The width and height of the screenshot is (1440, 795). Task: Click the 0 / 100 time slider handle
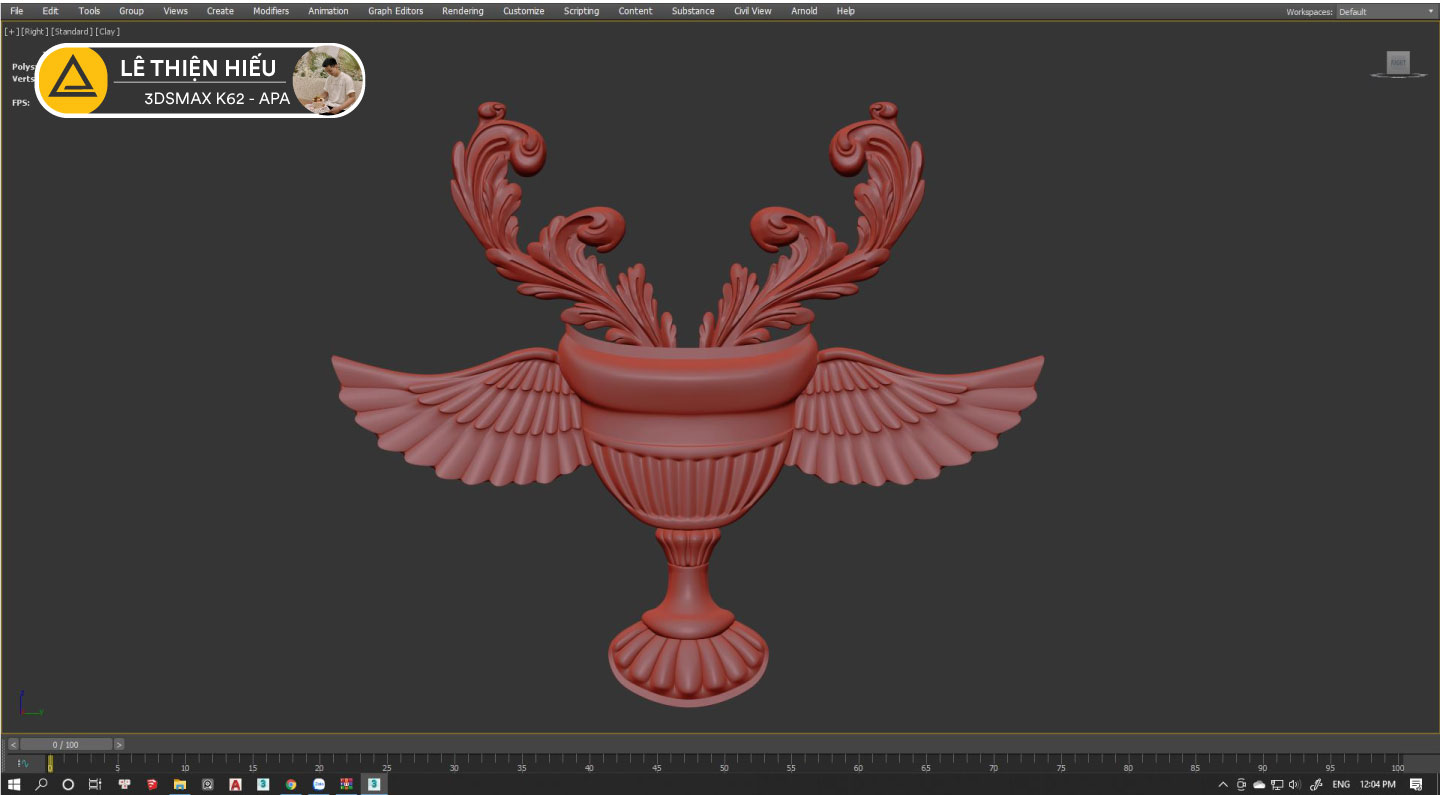[x=66, y=744]
